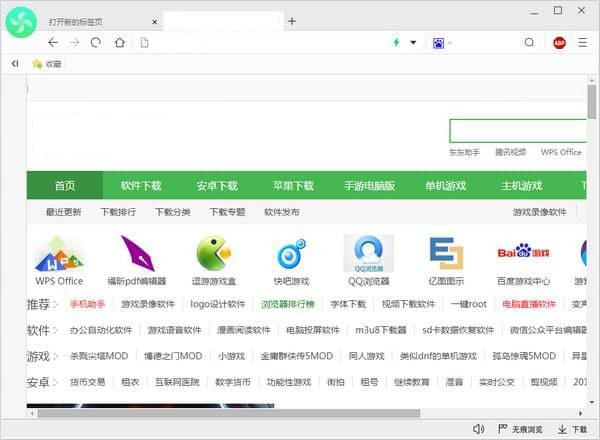Add a new tab with plus button
Viewport: 600px width, 440px height.
tap(292, 21)
